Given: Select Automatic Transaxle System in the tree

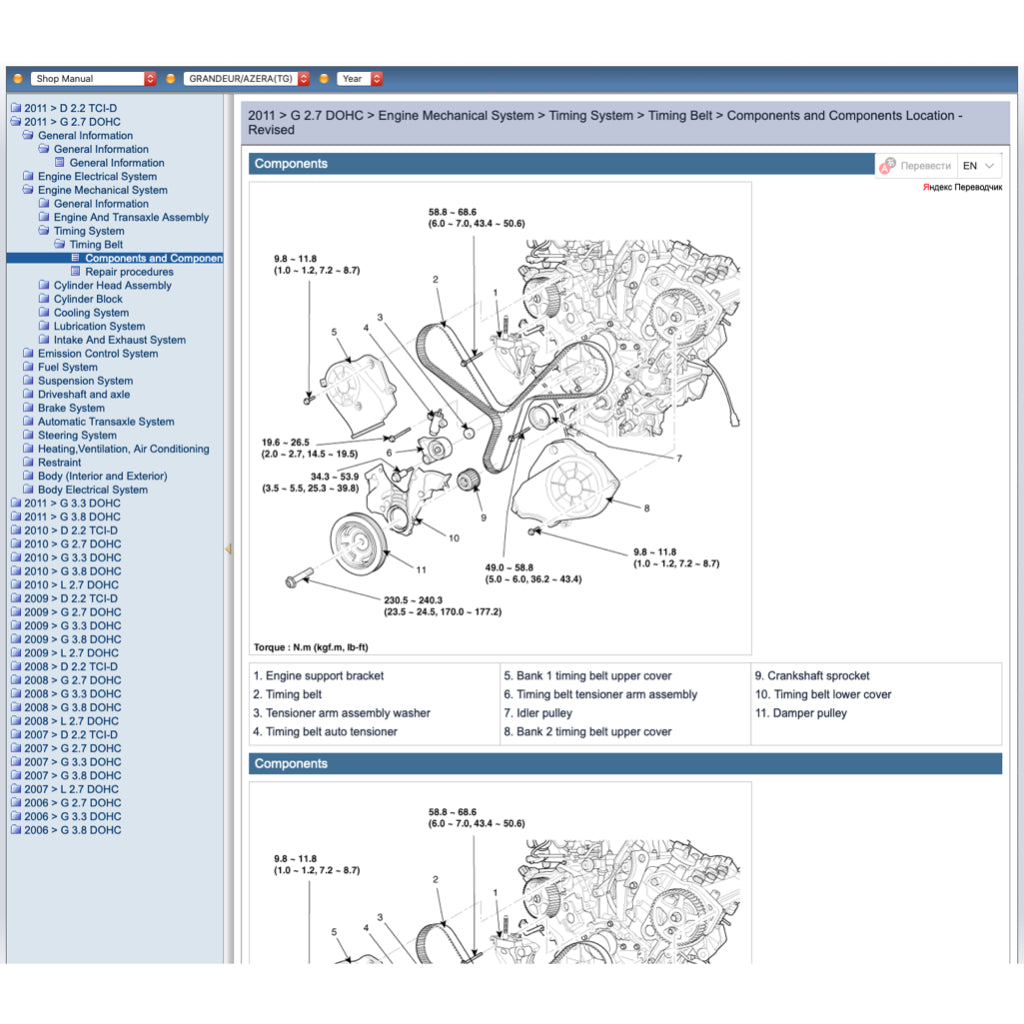Looking at the screenshot, I should [106, 421].
